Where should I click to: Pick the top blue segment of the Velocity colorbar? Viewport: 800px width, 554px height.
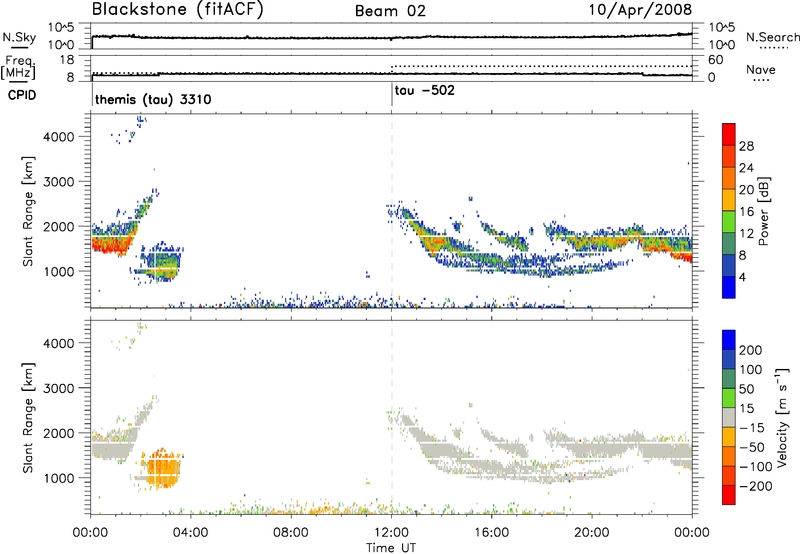[x=729, y=340]
